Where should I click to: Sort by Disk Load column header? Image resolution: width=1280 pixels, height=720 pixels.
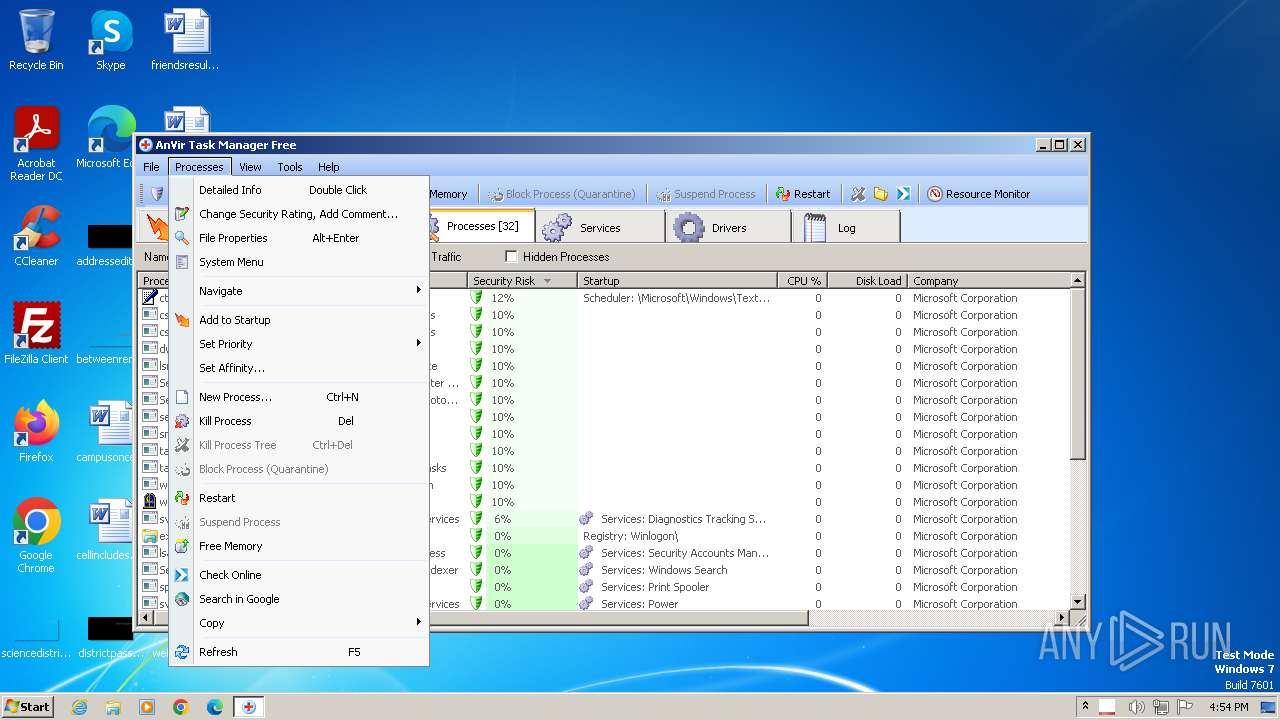867,281
